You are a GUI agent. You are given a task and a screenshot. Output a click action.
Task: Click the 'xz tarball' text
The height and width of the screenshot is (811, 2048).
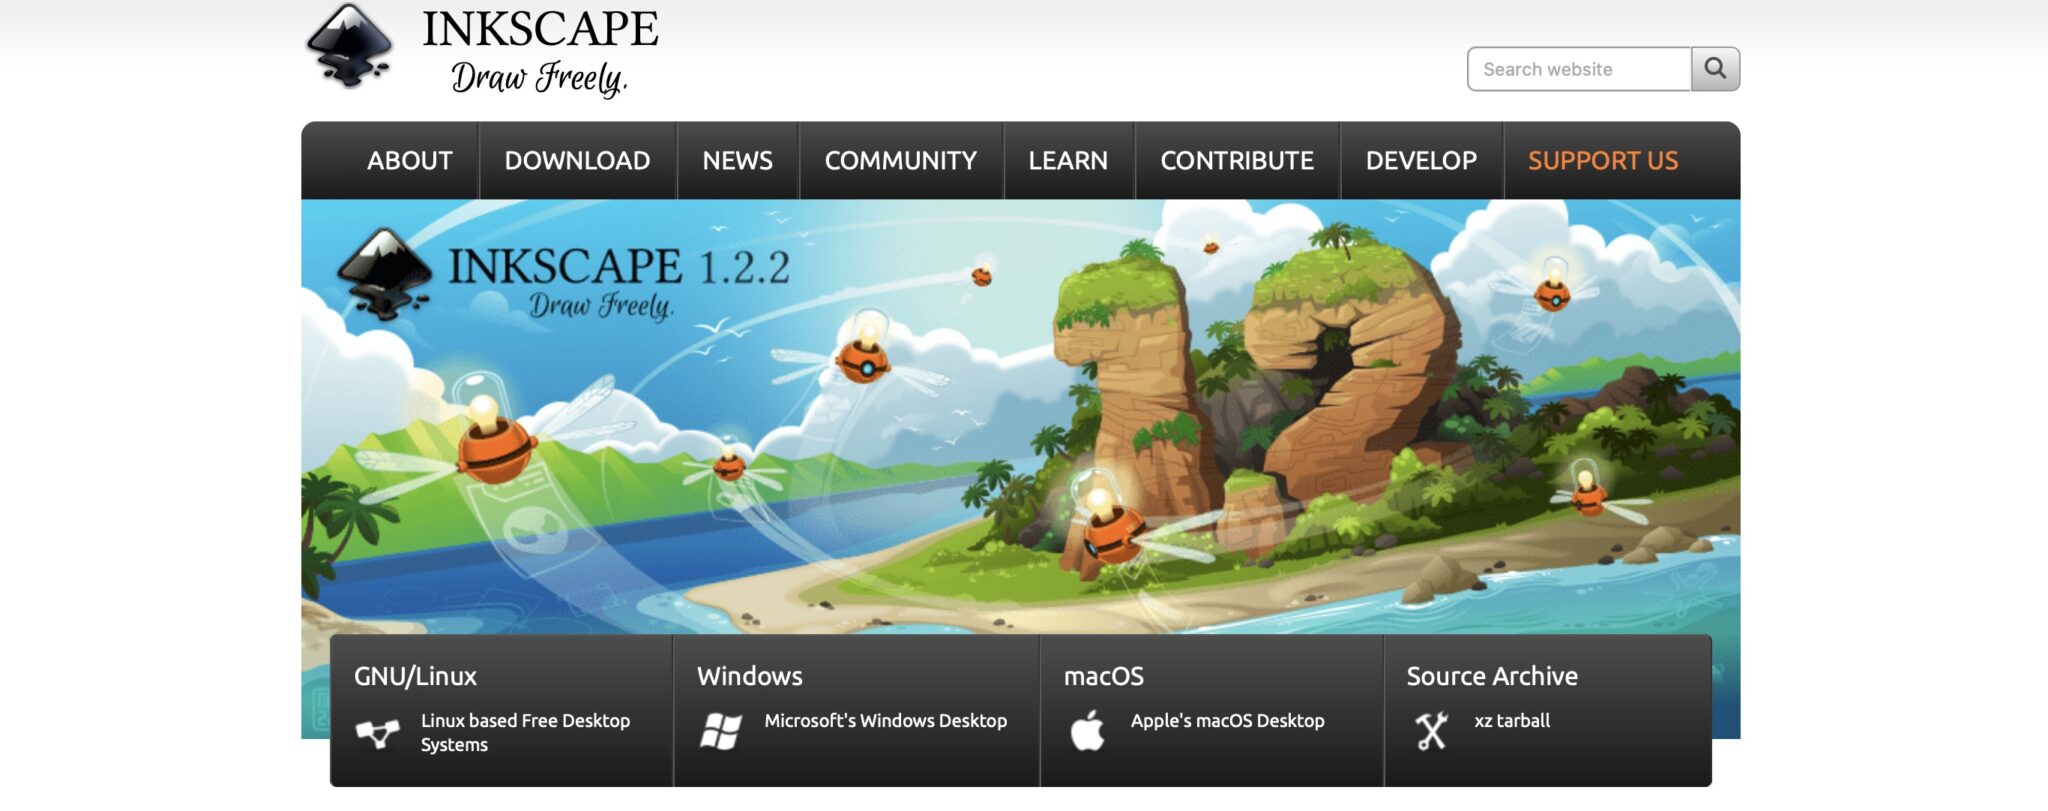pyautogui.click(x=1512, y=721)
